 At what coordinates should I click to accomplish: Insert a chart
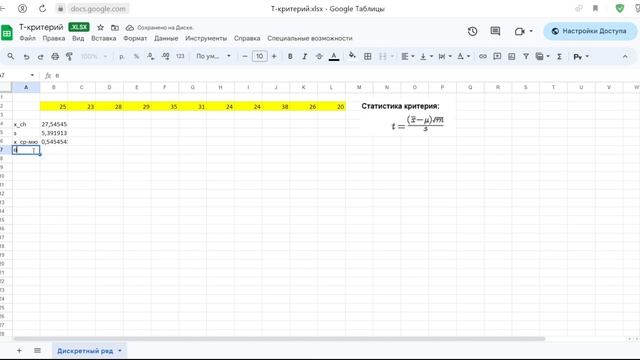tap(511, 56)
